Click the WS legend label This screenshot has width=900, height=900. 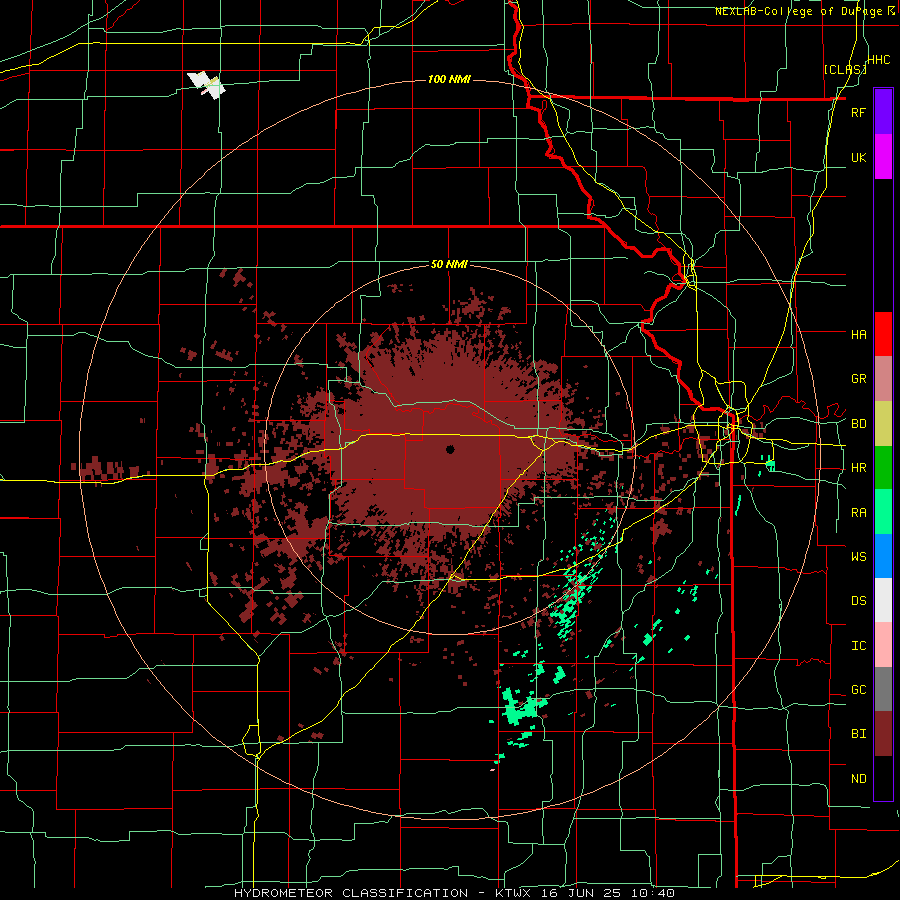point(858,557)
